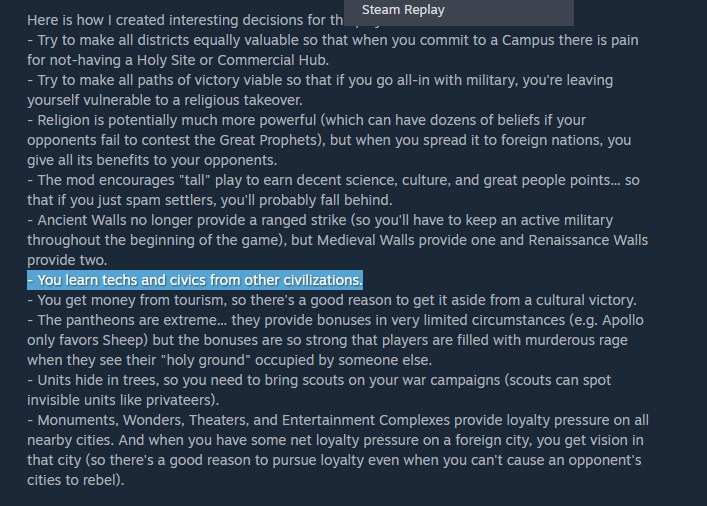Viewport: 707px width, 506px height.
Task: Click the 'money from tourism' line
Action: click(332, 300)
